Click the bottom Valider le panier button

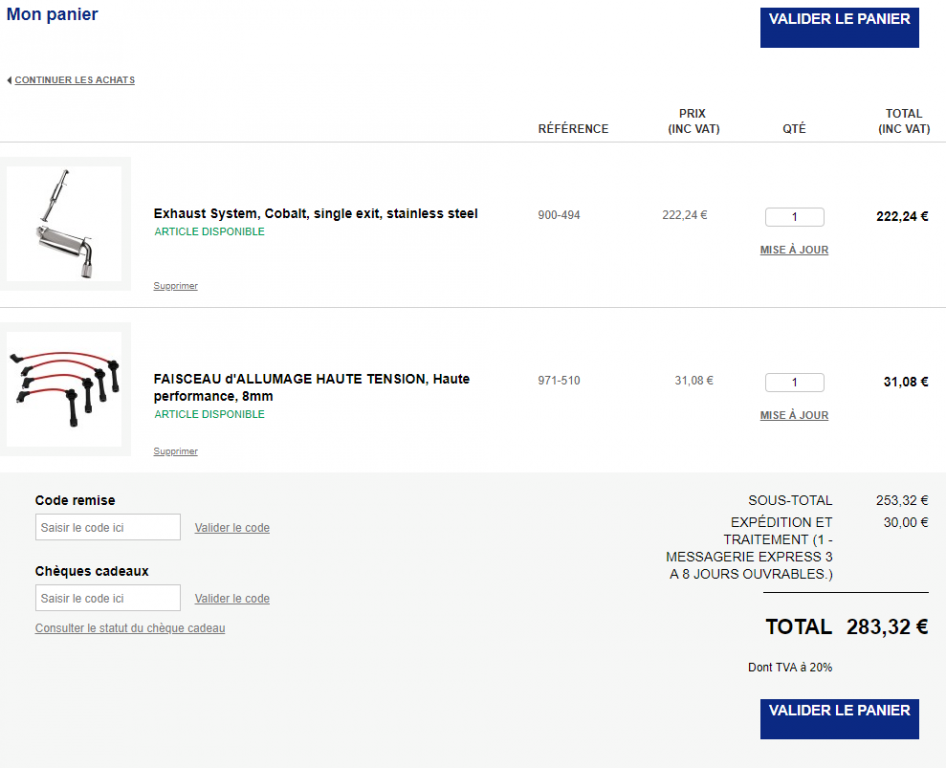[x=839, y=719]
